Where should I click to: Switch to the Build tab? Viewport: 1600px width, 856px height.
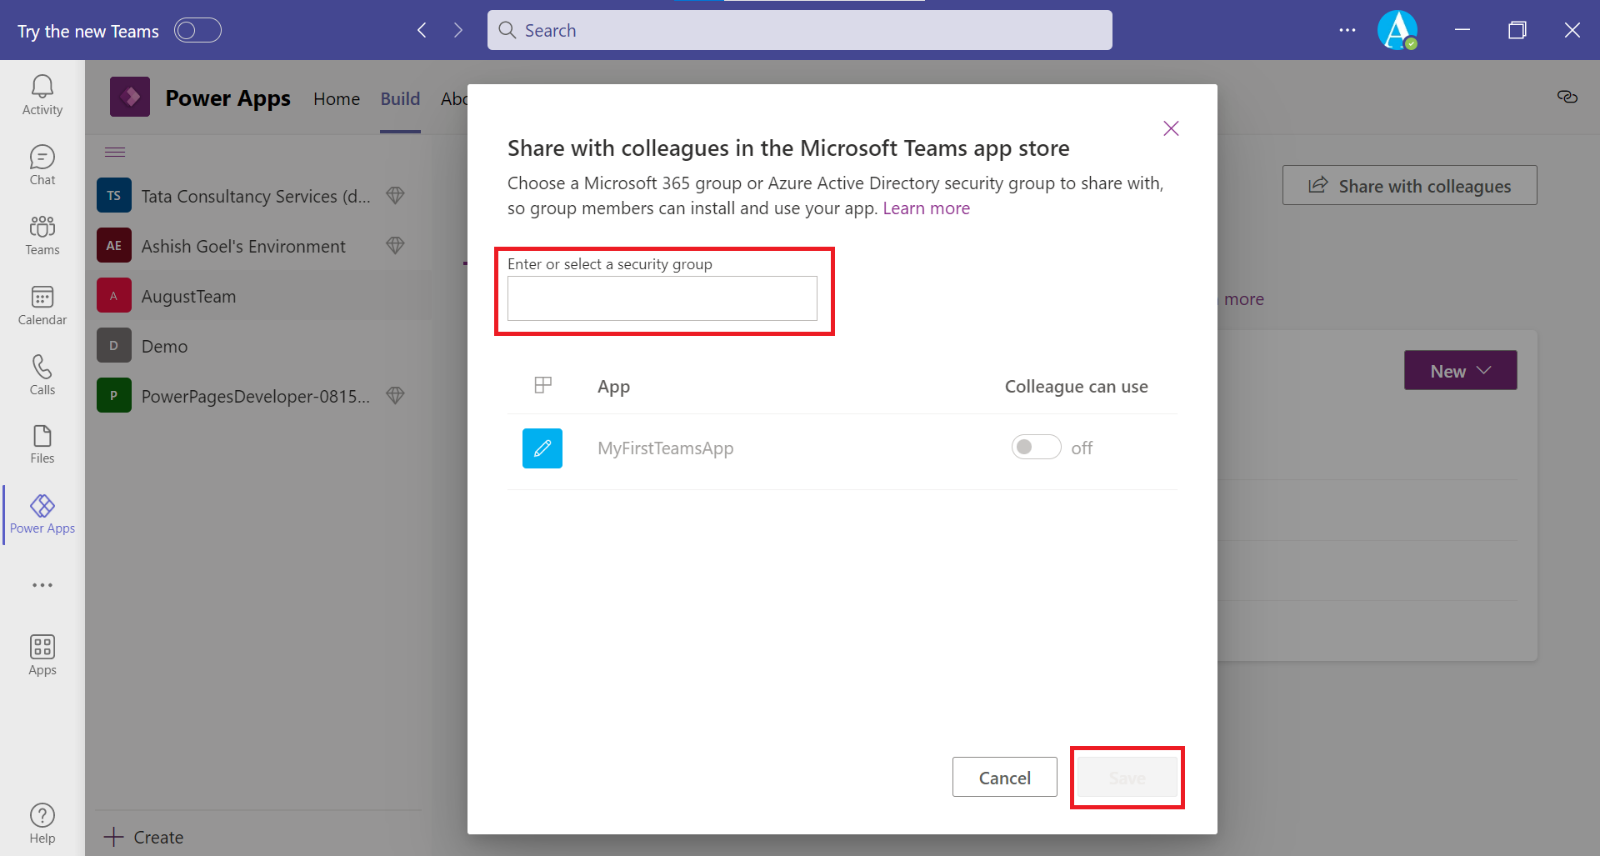400,99
